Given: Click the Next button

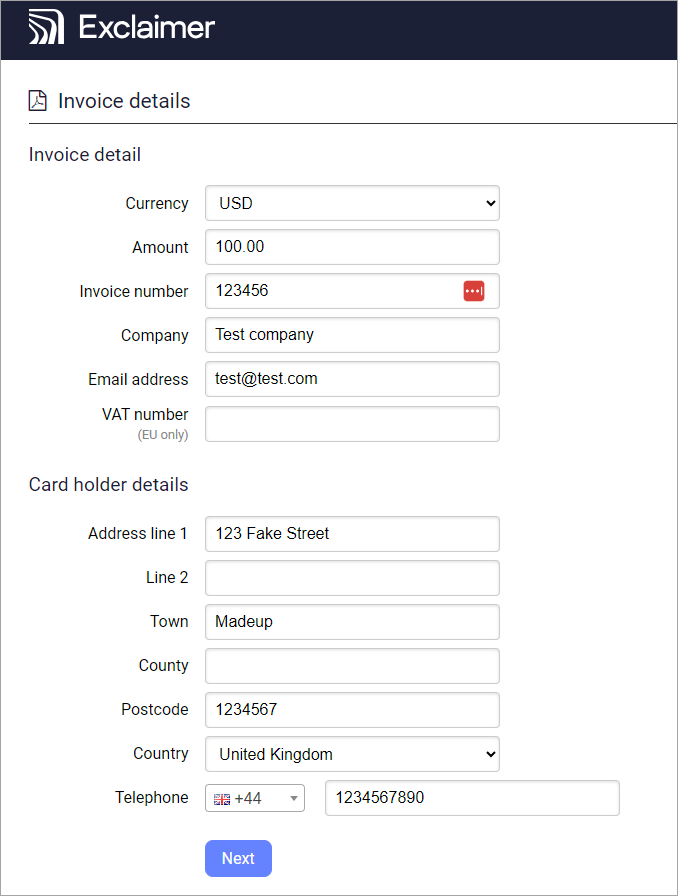Looking at the screenshot, I should coord(238,858).
